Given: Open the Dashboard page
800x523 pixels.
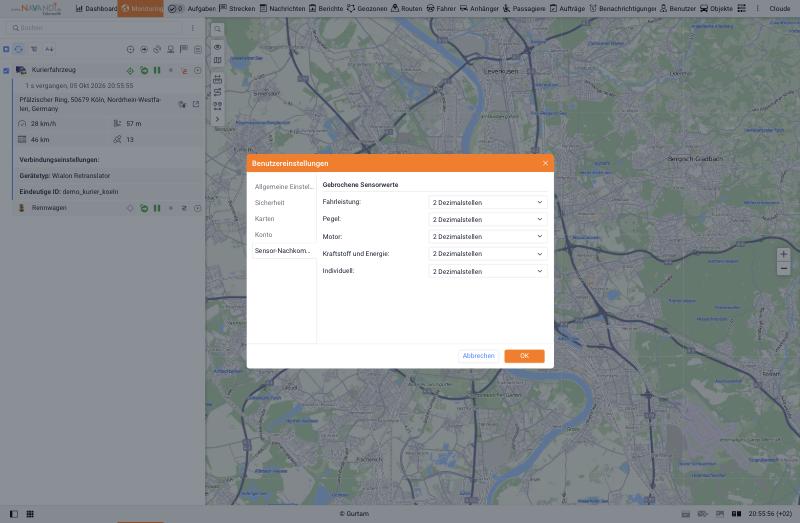Looking at the screenshot, I should [x=96, y=9].
